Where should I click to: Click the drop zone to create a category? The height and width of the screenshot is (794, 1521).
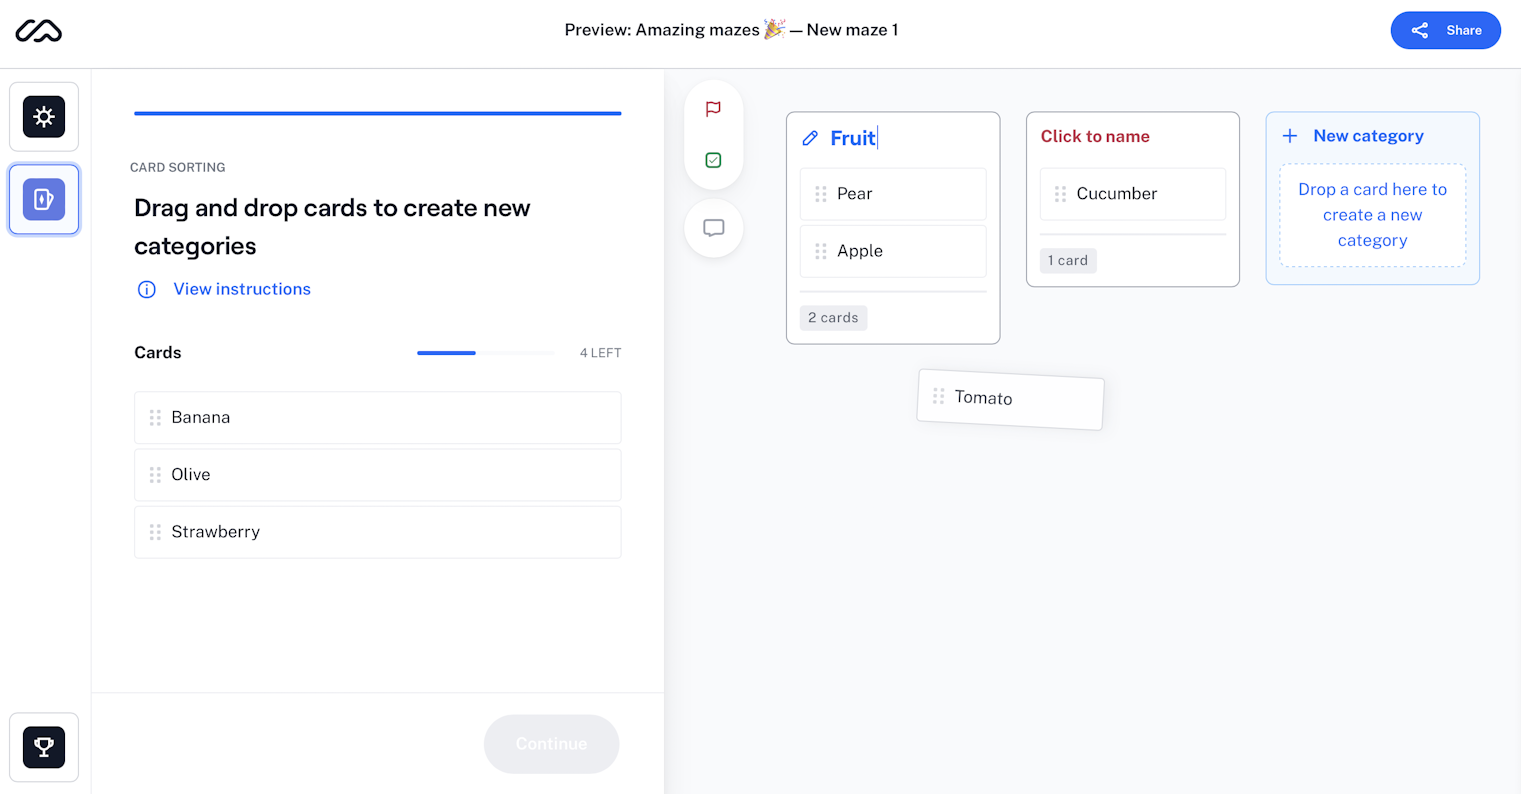1372,215
